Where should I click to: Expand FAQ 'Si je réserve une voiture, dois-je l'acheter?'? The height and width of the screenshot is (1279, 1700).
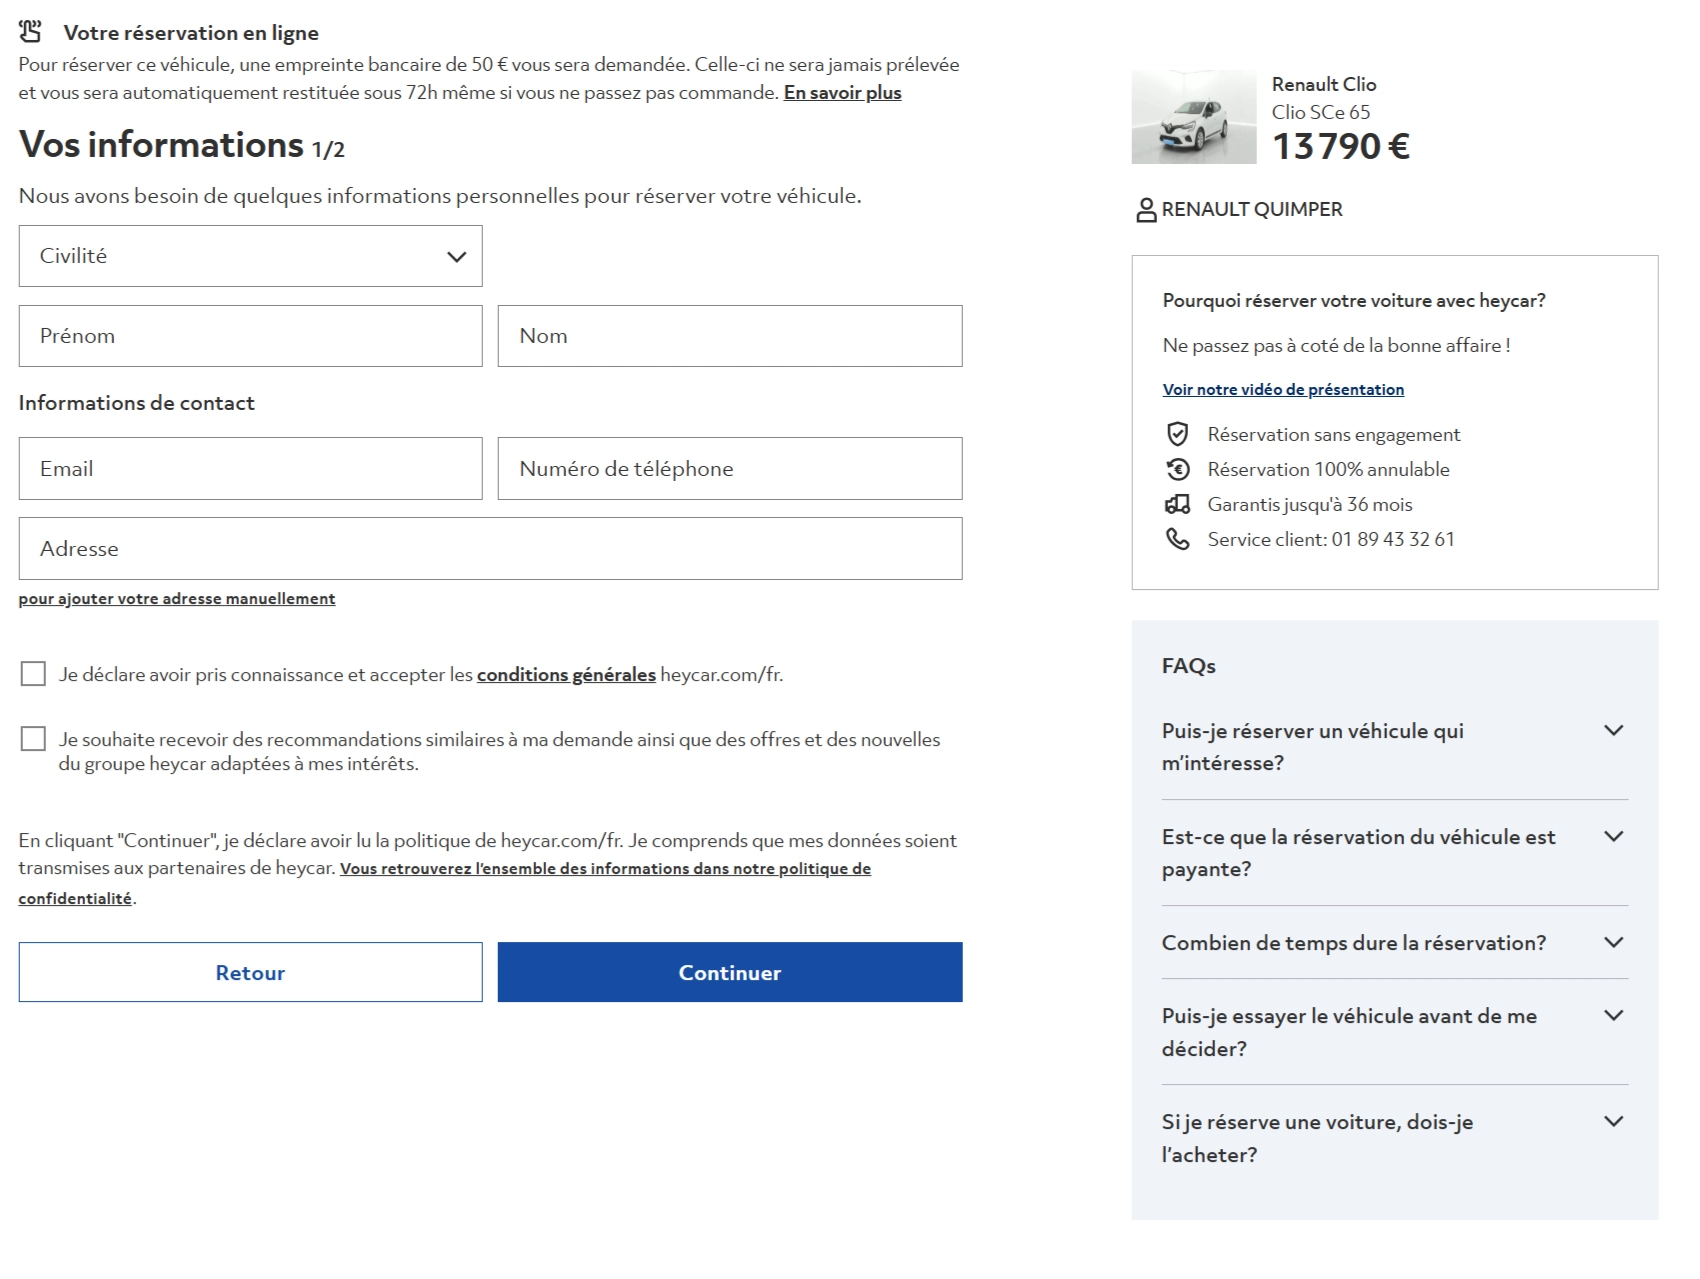pyautogui.click(x=1394, y=1137)
